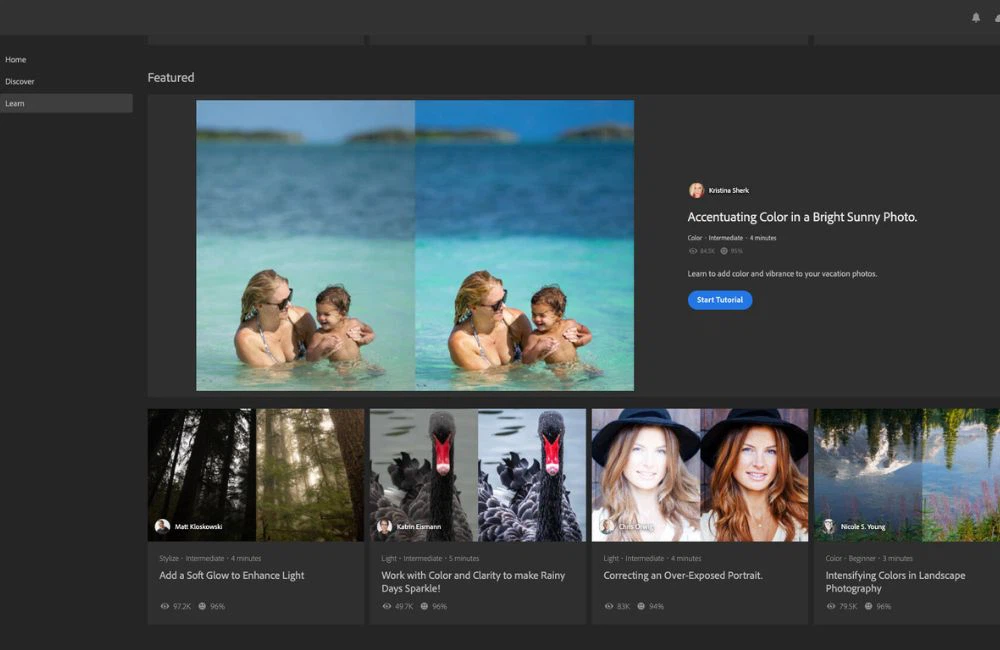Image resolution: width=1000 pixels, height=650 pixels.
Task: Click Kristina Sherk's avatar on the featured tutorial
Action: (696, 190)
